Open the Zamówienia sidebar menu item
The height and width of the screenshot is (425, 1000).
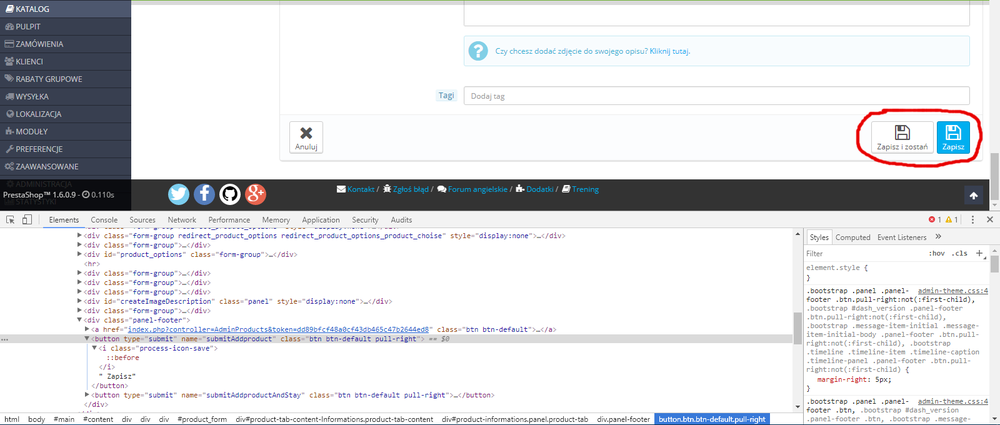40,44
